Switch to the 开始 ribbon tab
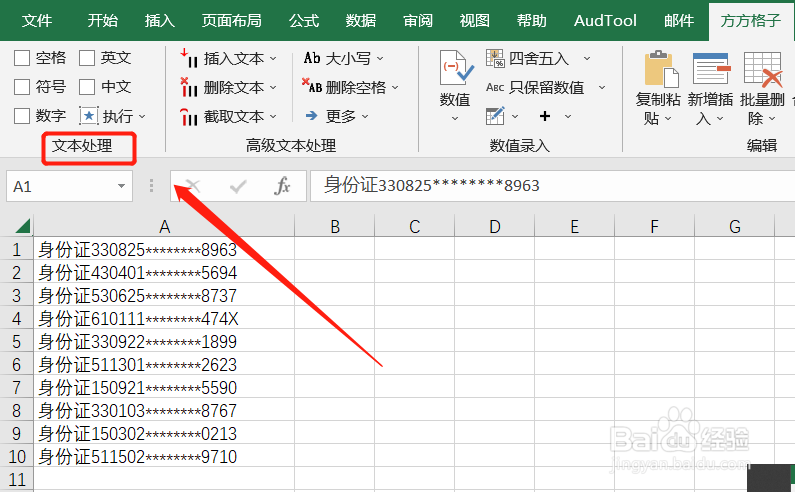 click(102, 21)
